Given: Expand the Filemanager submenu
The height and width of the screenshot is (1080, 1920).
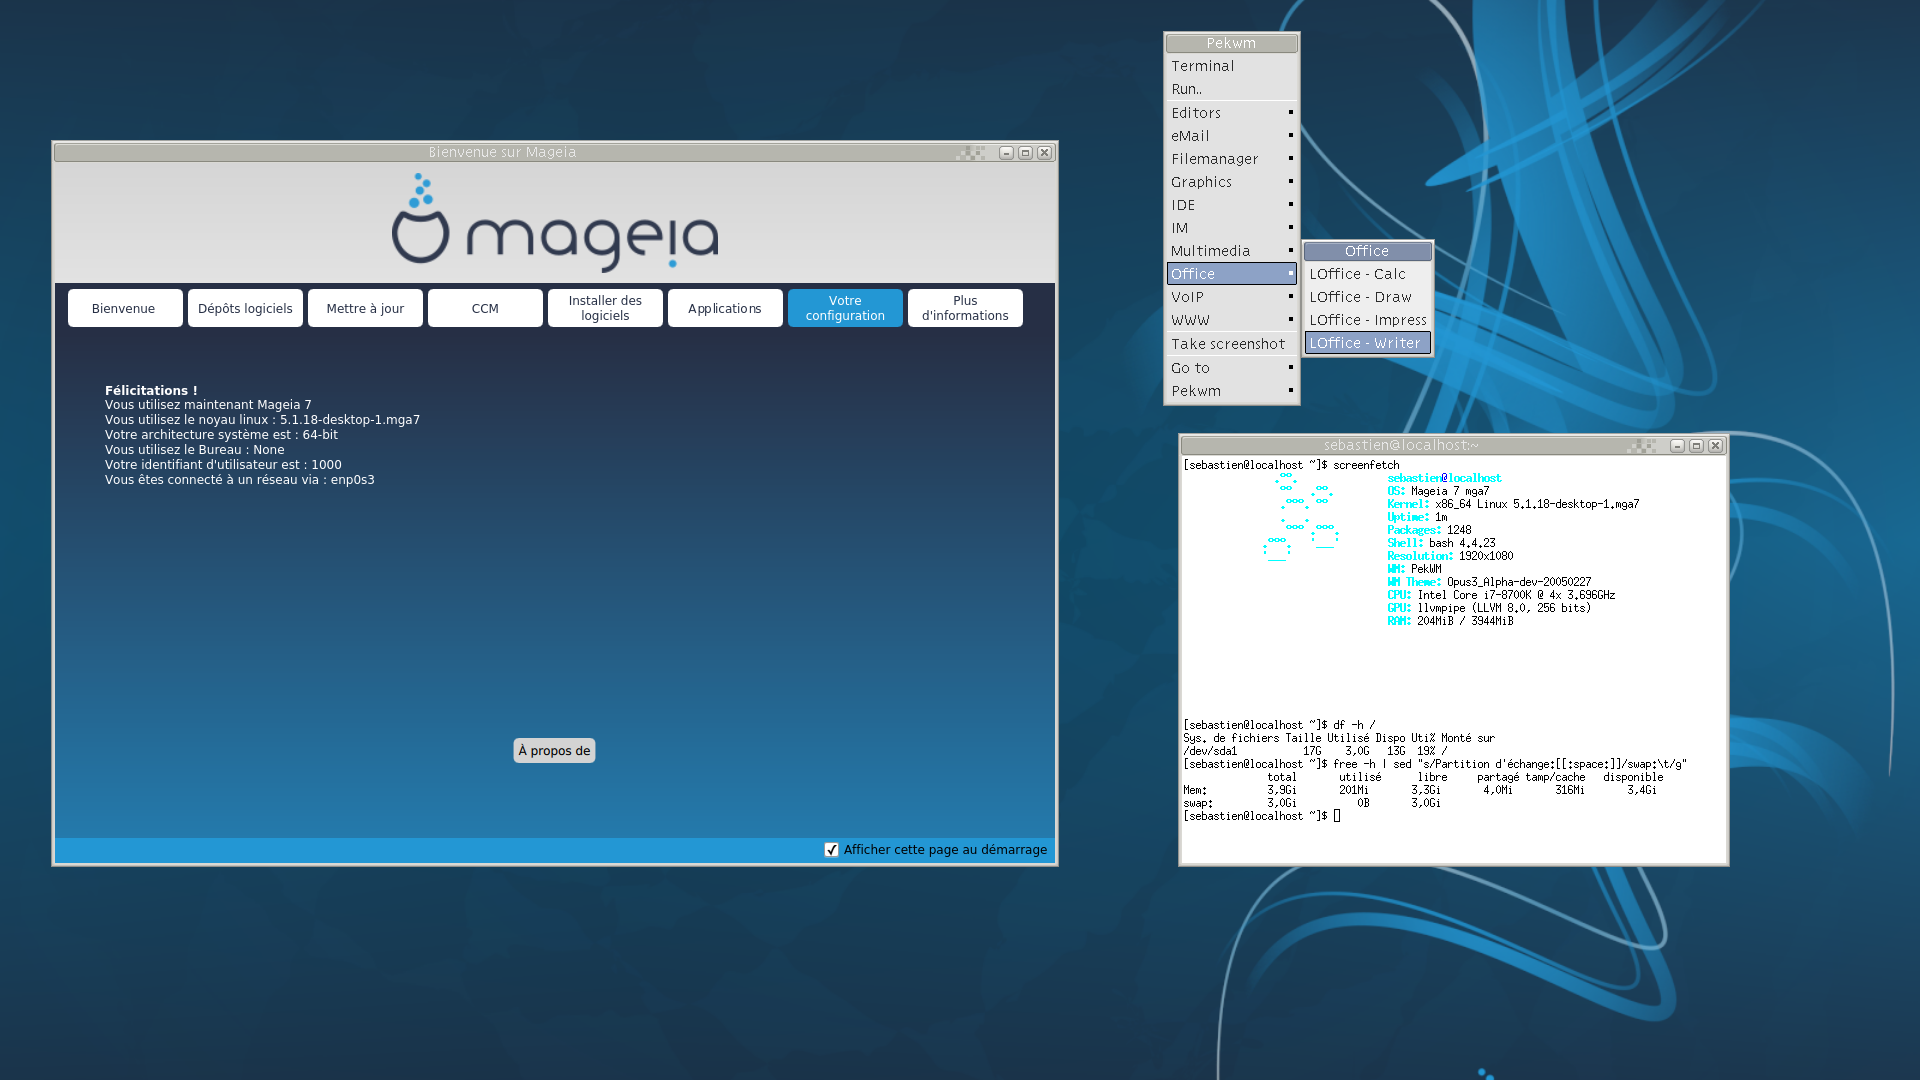Looking at the screenshot, I should (1232, 159).
